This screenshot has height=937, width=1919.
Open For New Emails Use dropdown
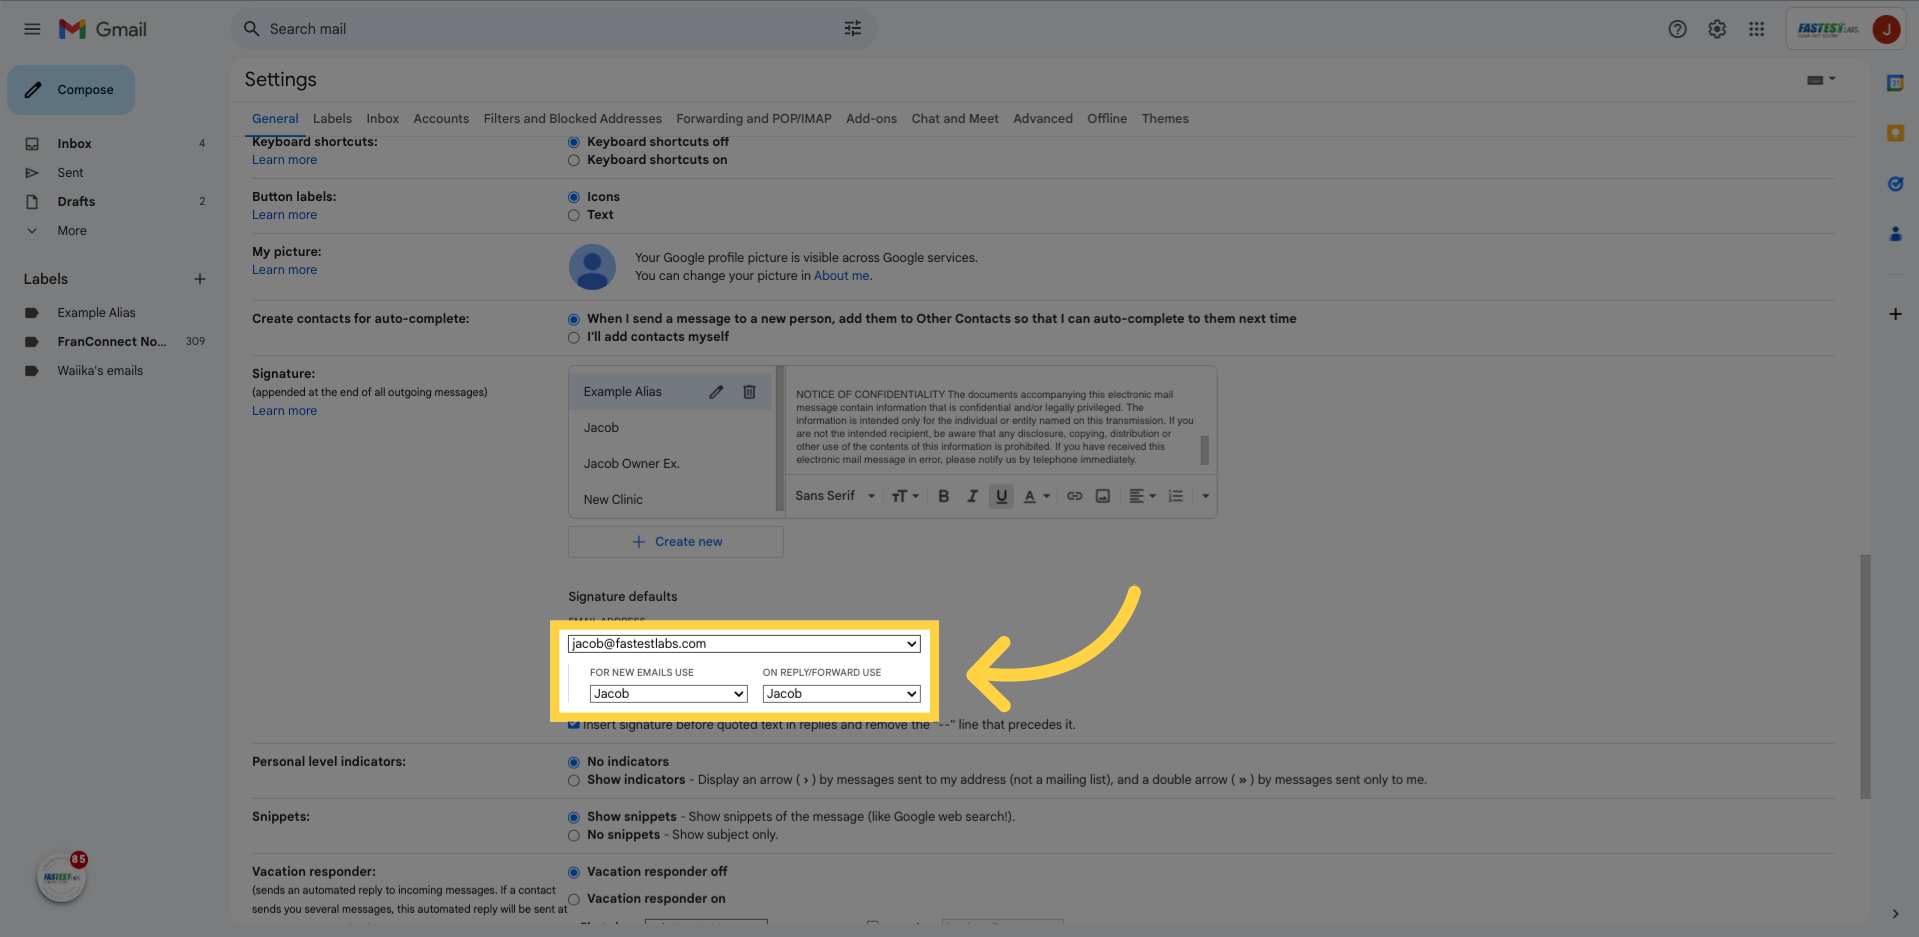coord(668,694)
